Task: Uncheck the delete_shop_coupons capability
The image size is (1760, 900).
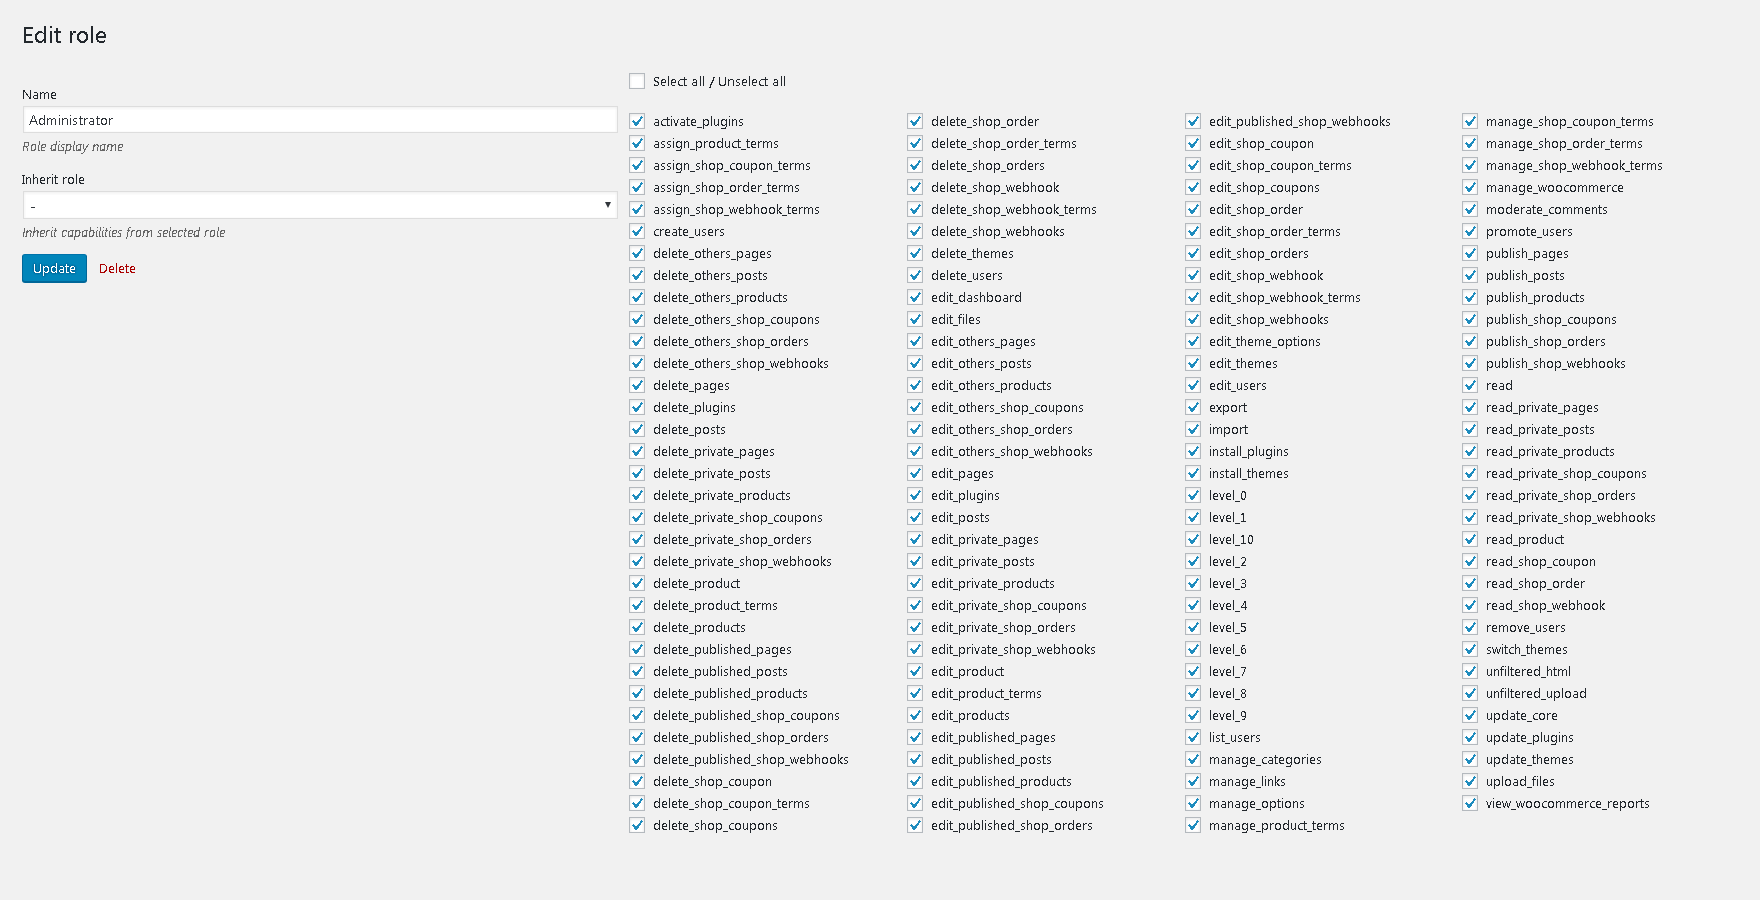Action: pos(637,825)
